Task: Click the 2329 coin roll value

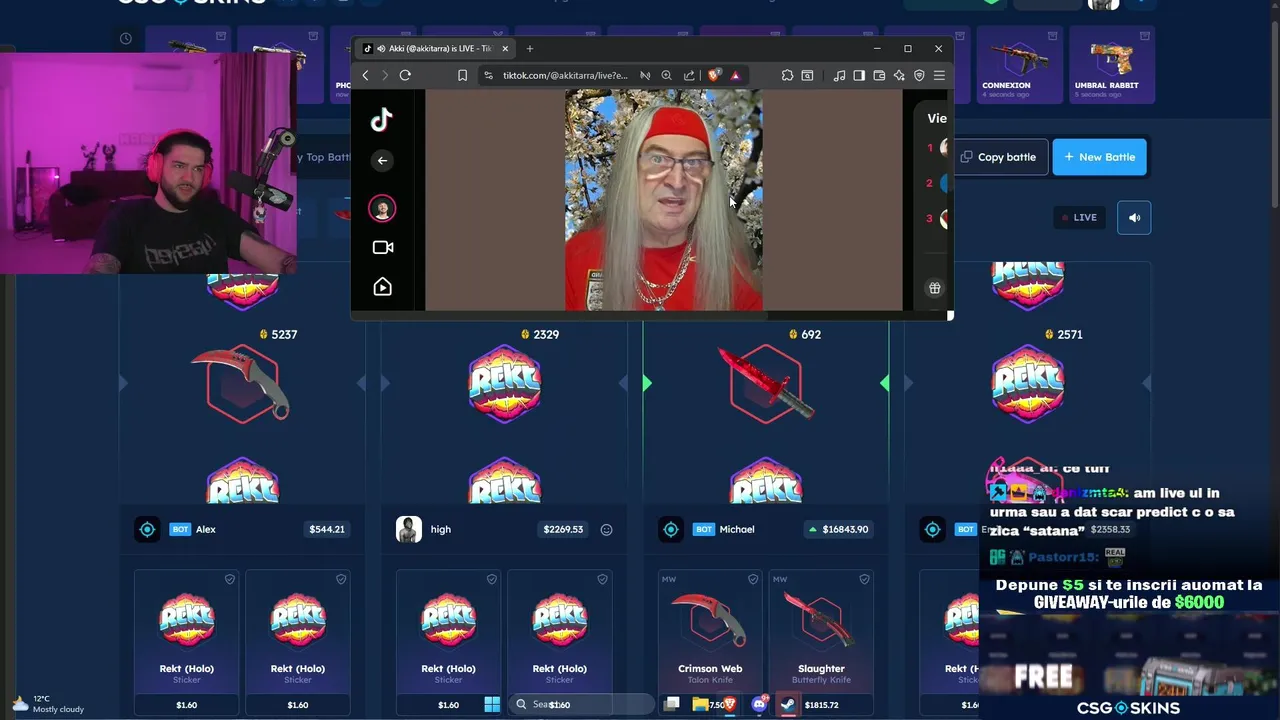Action: [x=546, y=334]
